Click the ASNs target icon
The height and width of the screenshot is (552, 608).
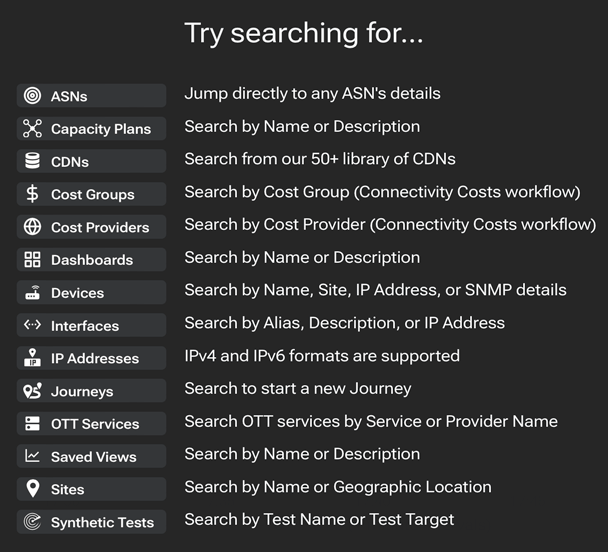pyautogui.click(x=32, y=96)
